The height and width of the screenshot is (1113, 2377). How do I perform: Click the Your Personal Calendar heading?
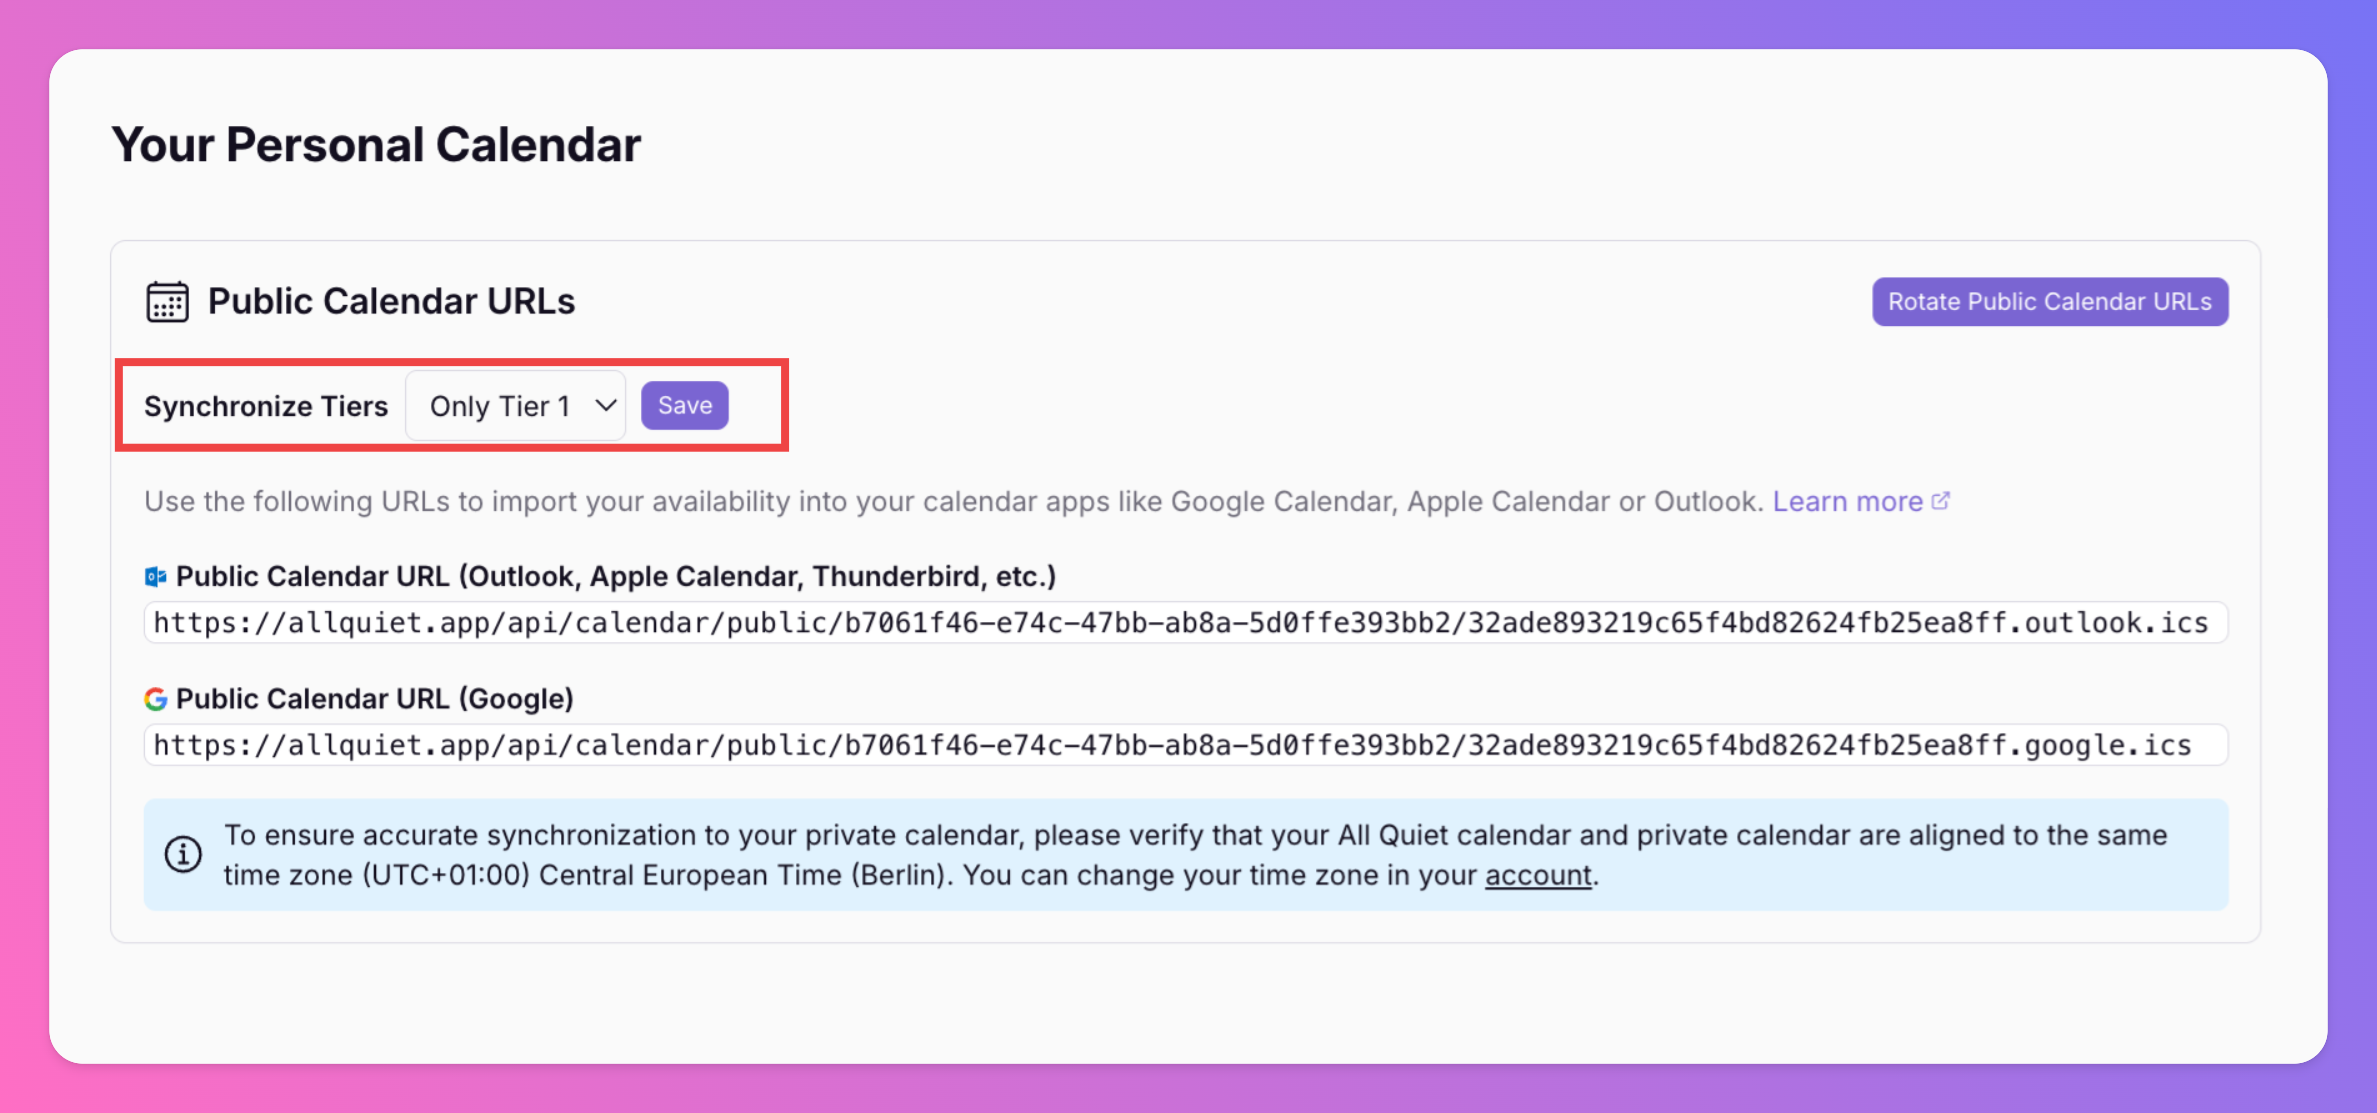pos(376,145)
